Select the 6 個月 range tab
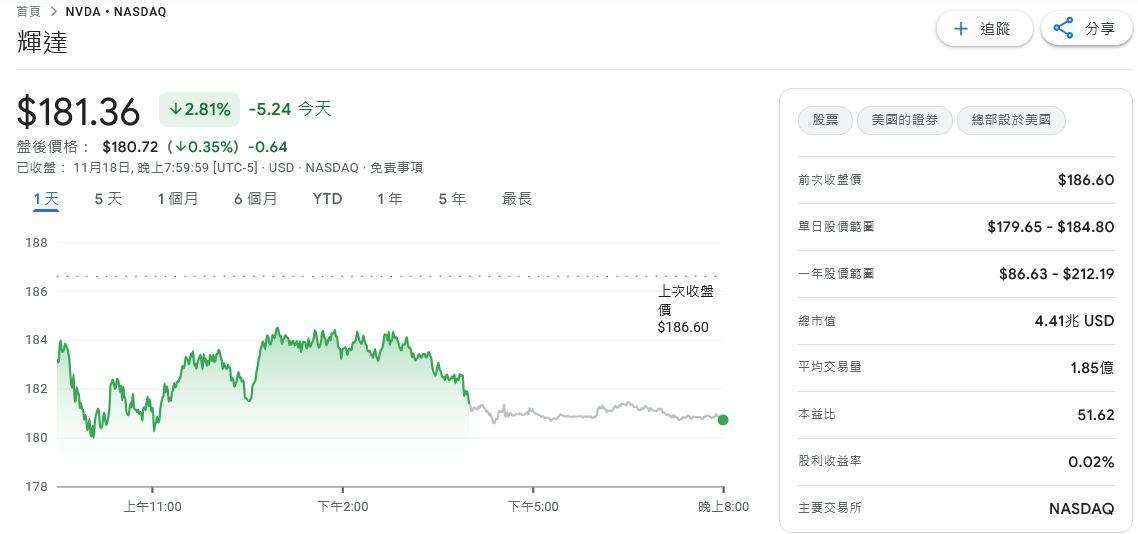 [x=256, y=199]
